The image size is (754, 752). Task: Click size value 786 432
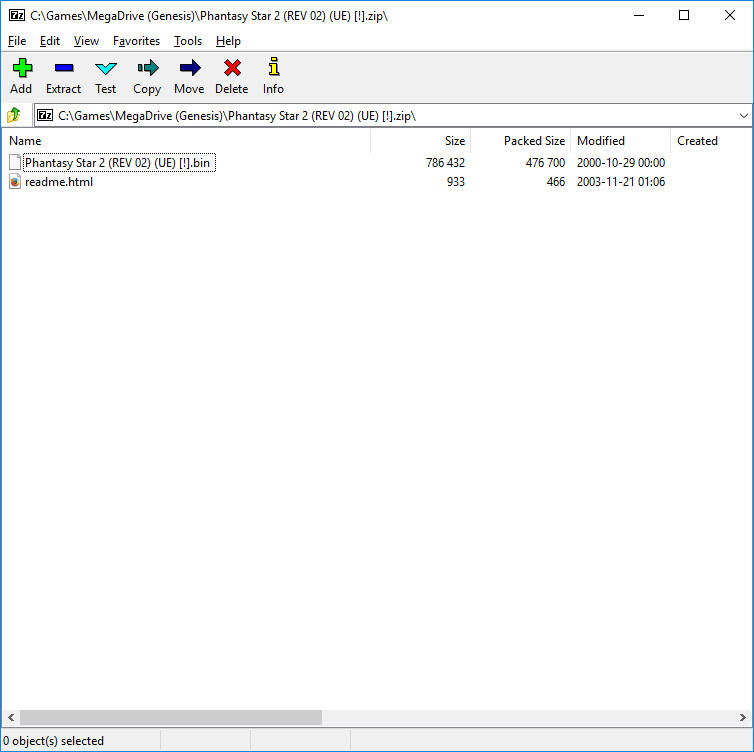445,163
